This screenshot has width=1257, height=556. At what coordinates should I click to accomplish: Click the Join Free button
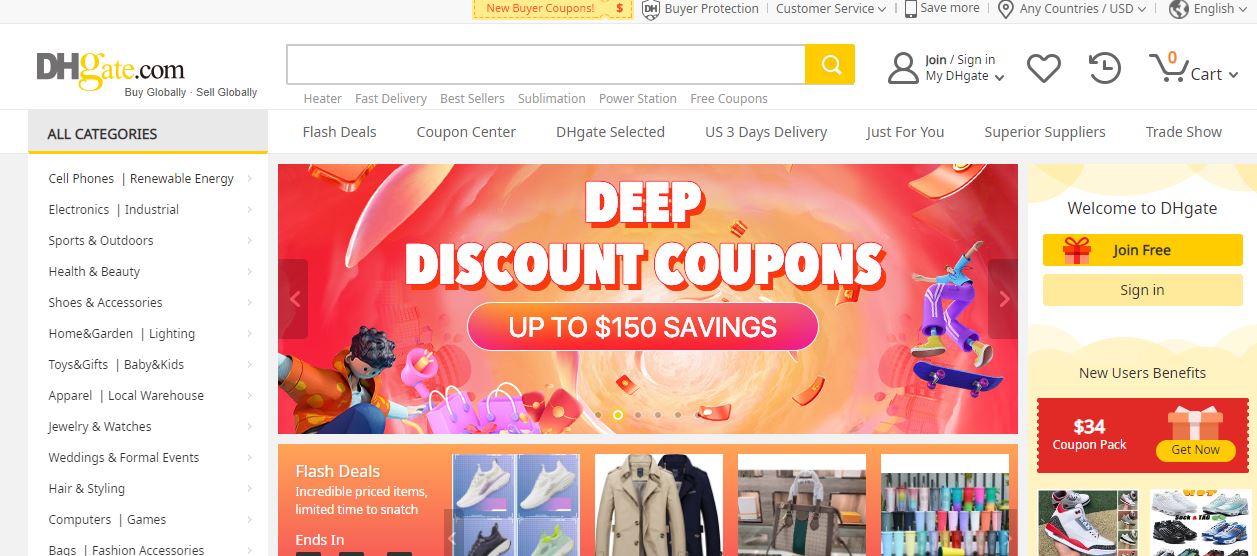point(1142,250)
